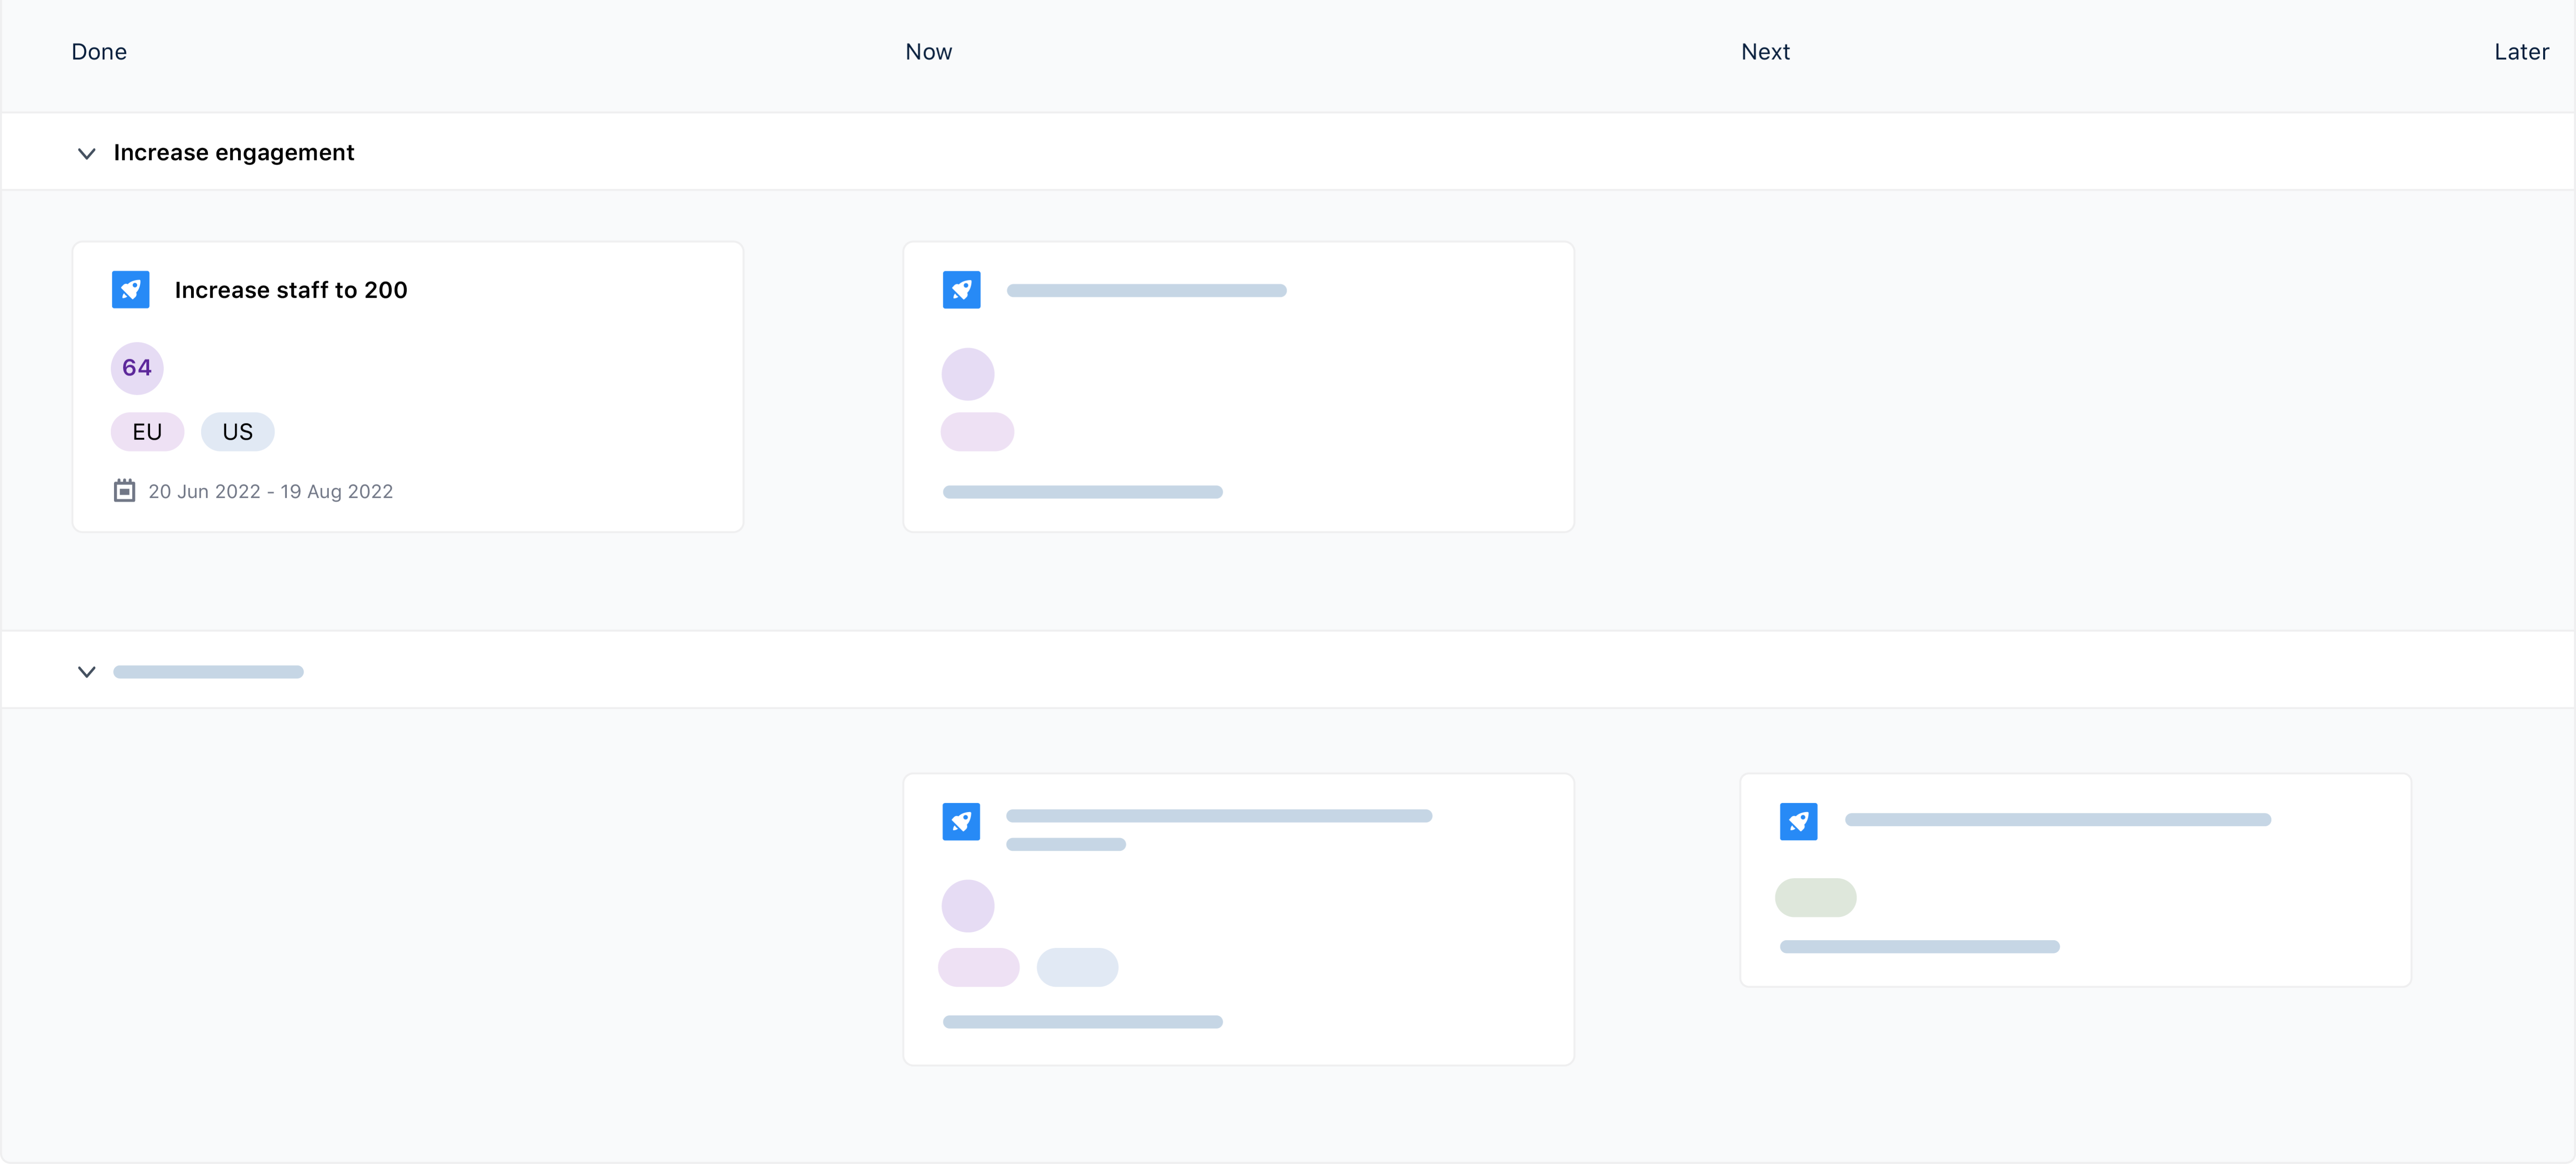Image resolution: width=2576 pixels, height=1164 pixels.
Task: Click the date range 20 Jun 2022 - 19 Aug 2022
Action: pyautogui.click(x=270, y=491)
